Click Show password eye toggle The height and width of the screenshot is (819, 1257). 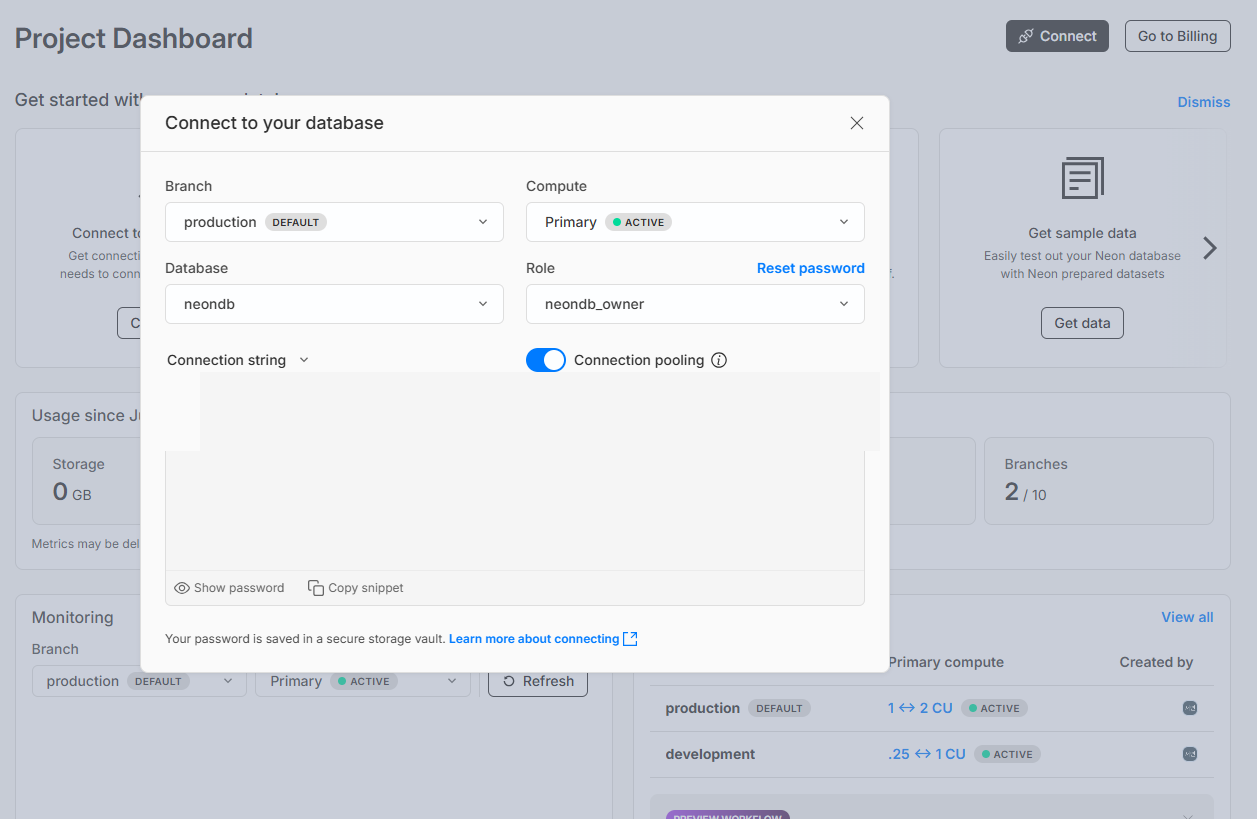pos(229,588)
